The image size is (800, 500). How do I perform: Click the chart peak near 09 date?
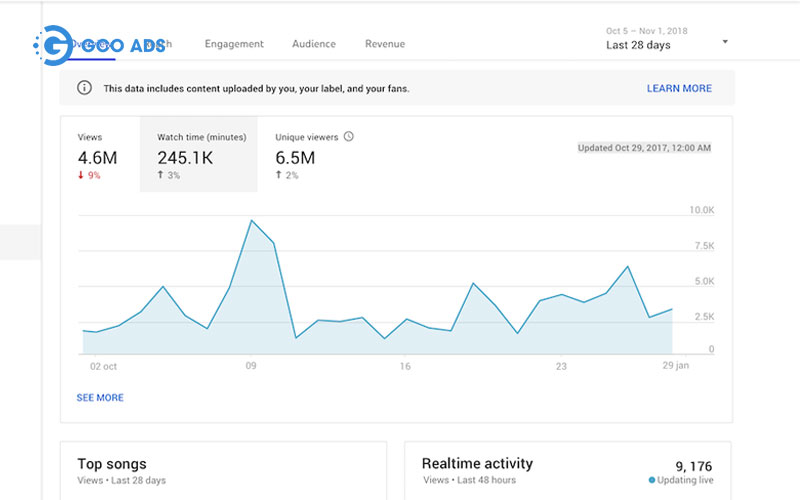[x=252, y=220]
